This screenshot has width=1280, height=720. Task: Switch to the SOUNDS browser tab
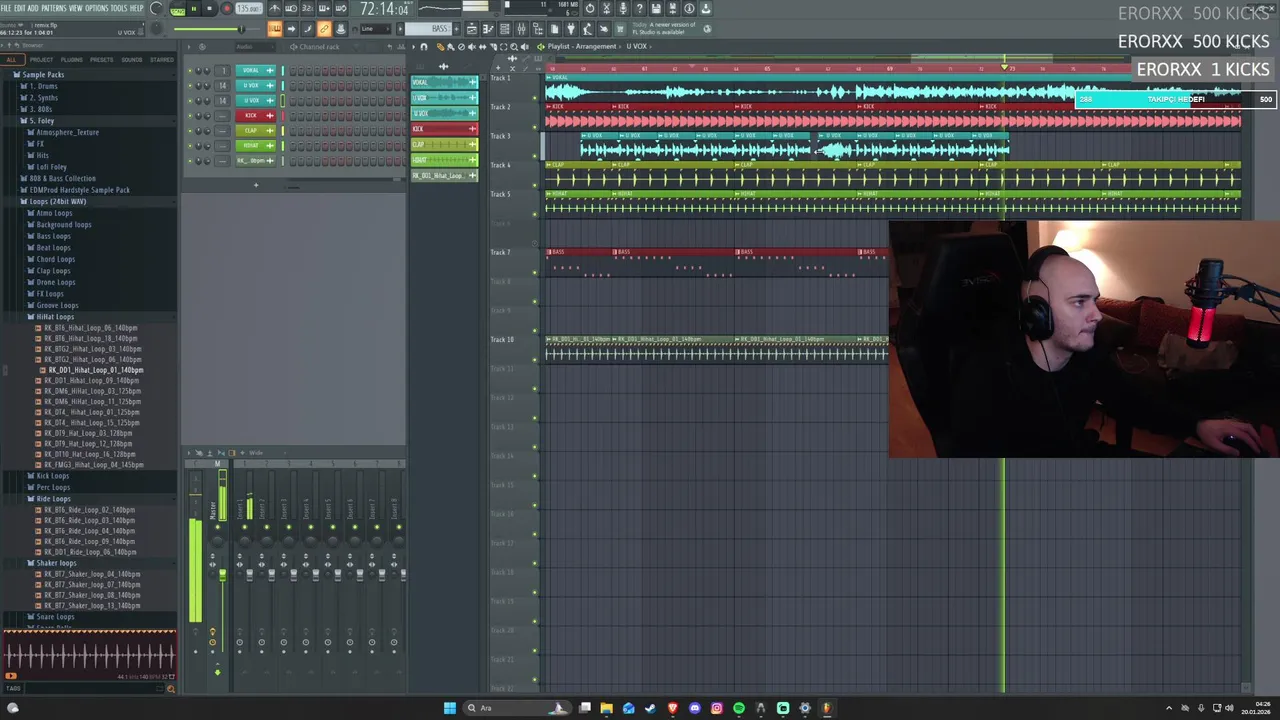pos(132,60)
